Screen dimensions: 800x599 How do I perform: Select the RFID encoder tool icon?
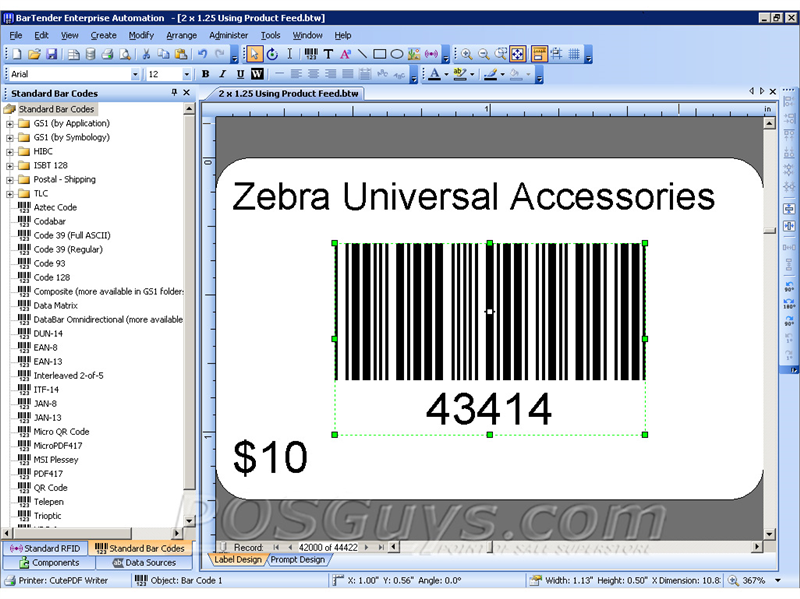[x=431, y=54]
